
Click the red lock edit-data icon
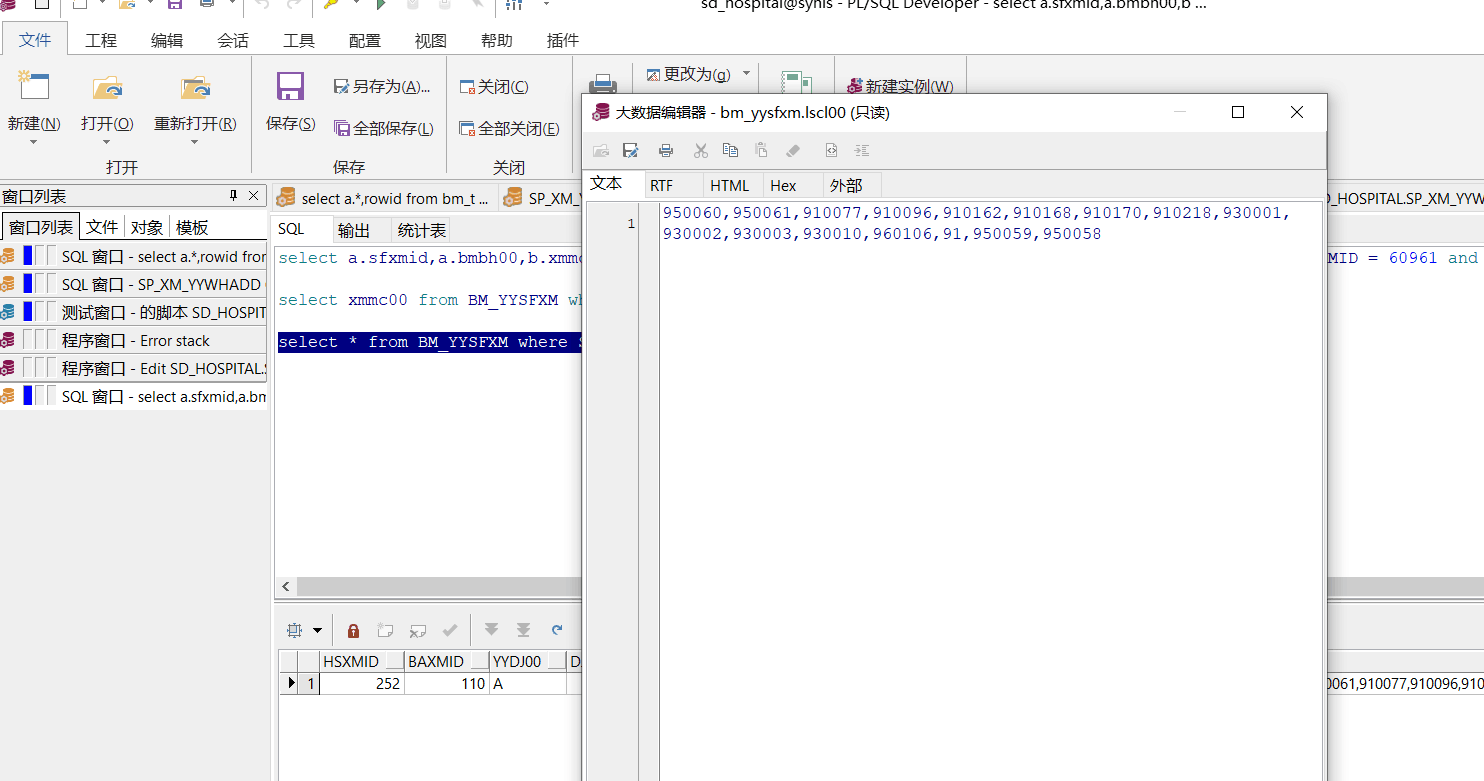pyautogui.click(x=353, y=631)
